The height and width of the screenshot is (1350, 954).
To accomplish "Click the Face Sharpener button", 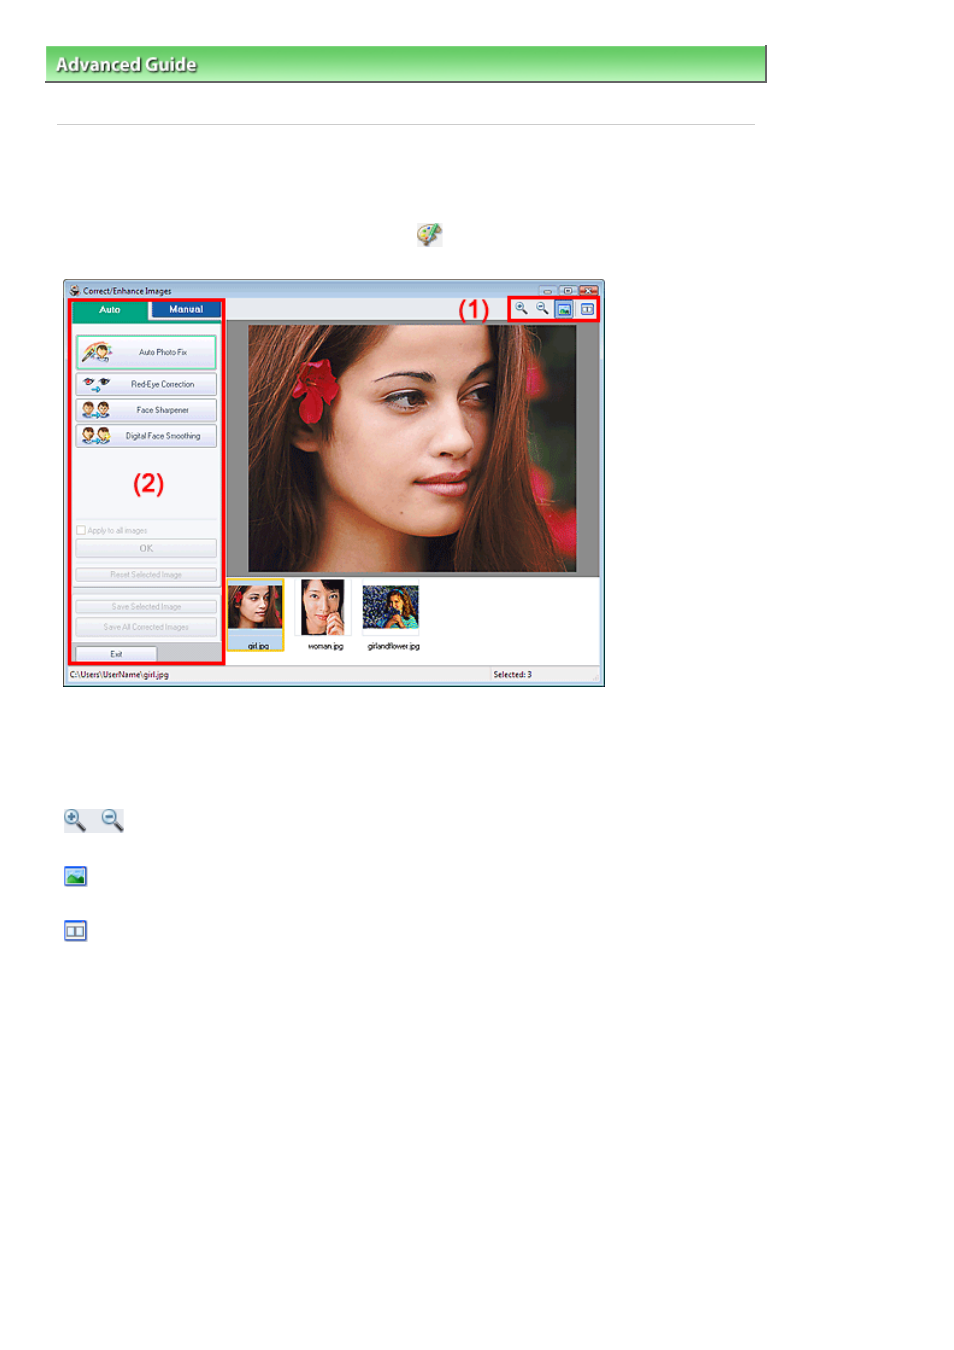I will click(x=146, y=410).
